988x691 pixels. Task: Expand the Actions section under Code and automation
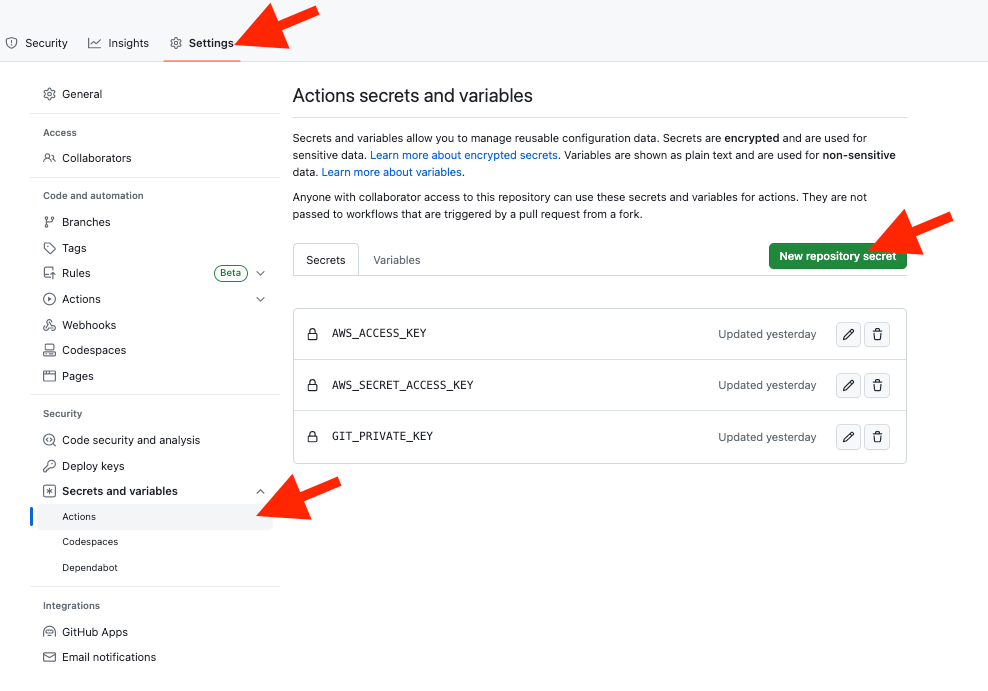[260, 298]
